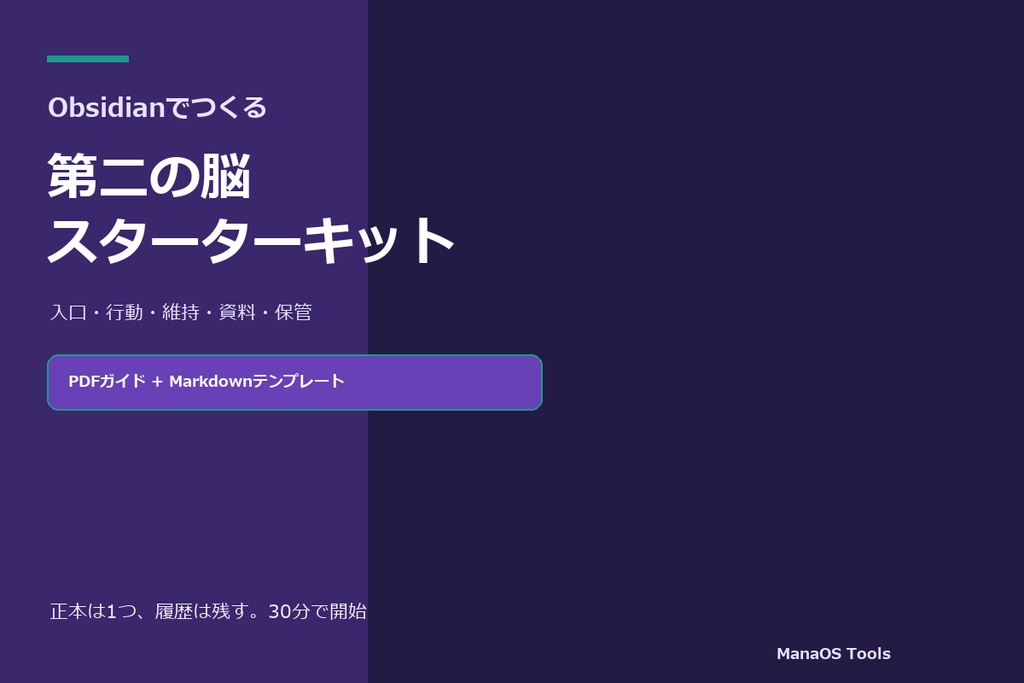Select the '第二の脳' headline line

tap(150, 176)
